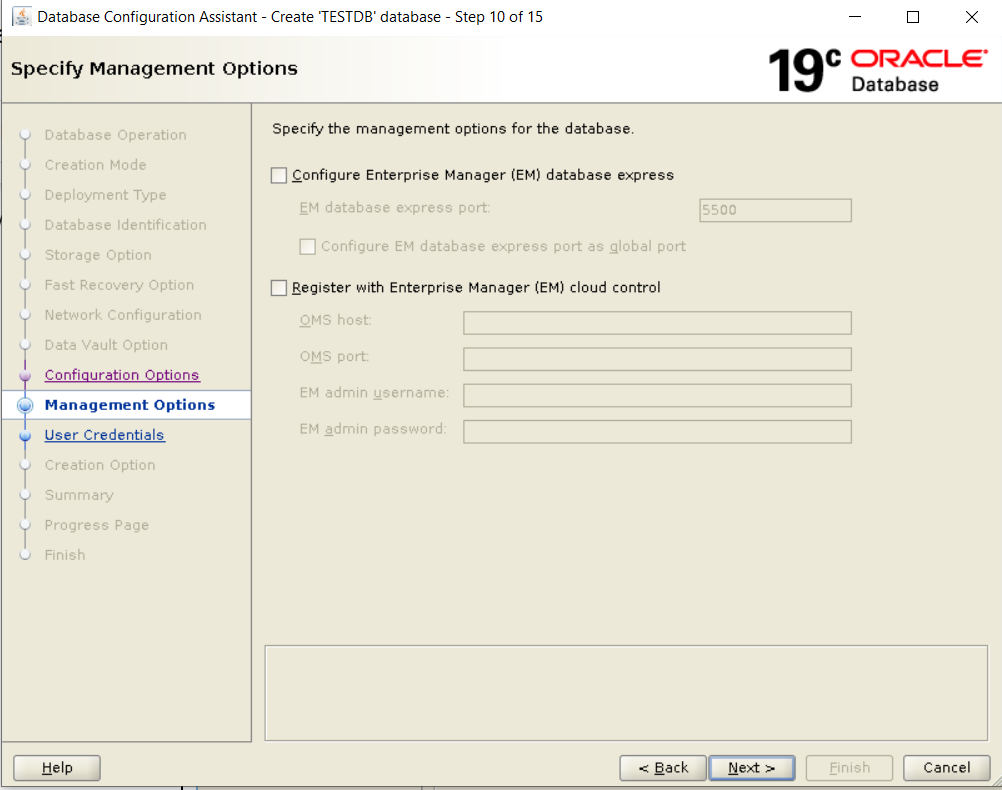
Task: Focus the OMS port input field
Action: [657, 359]
